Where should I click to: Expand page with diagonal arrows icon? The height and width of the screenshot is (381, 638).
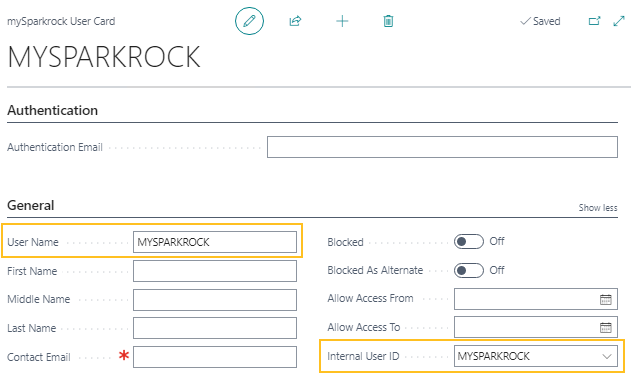coord(619,21)
